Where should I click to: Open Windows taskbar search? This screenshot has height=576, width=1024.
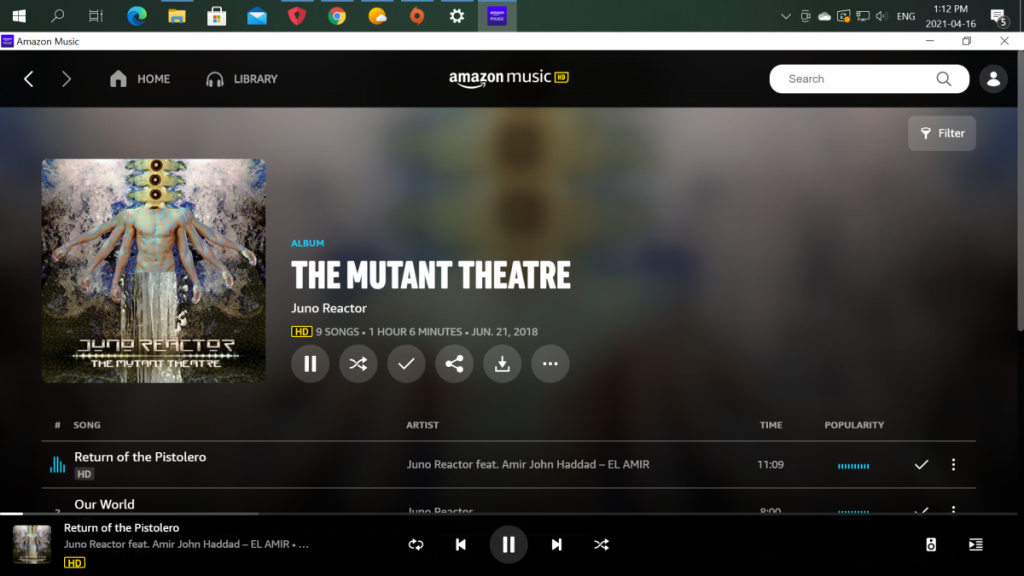(57, 16)
